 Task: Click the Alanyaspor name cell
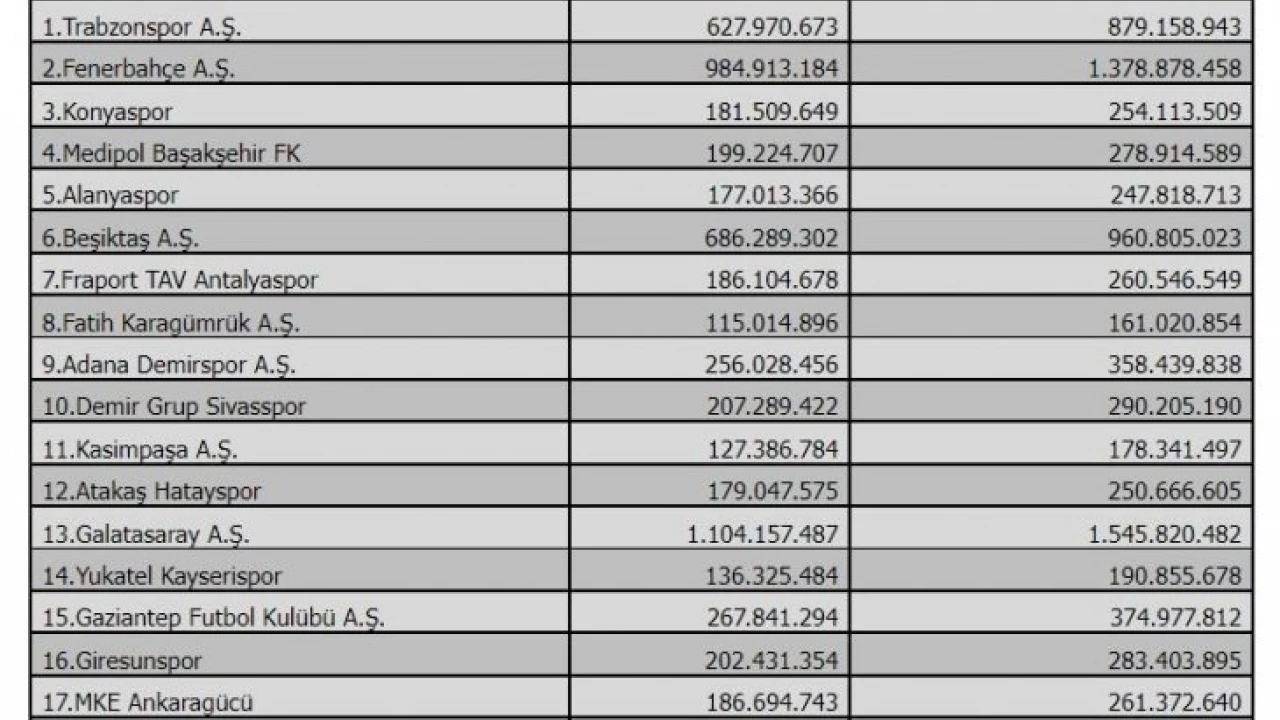[110, 195]
